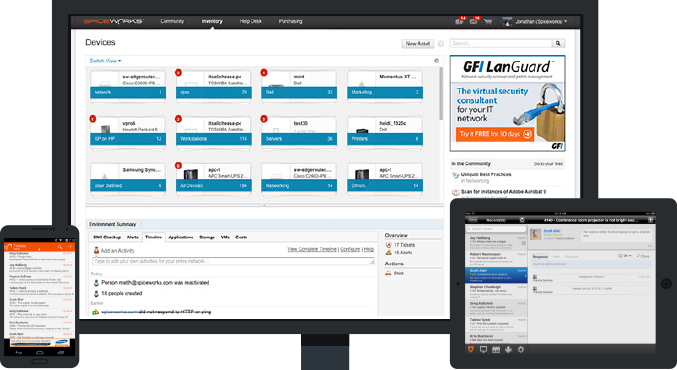Switch to the Storage tab
Screen dimensions: 677x370
pos(207,237)
